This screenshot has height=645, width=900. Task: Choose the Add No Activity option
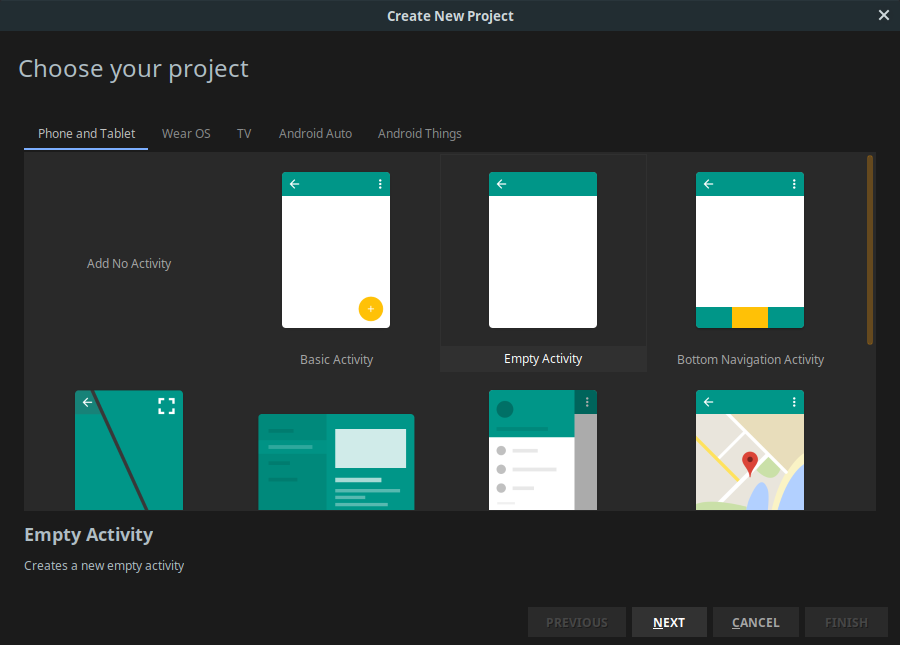129,263
